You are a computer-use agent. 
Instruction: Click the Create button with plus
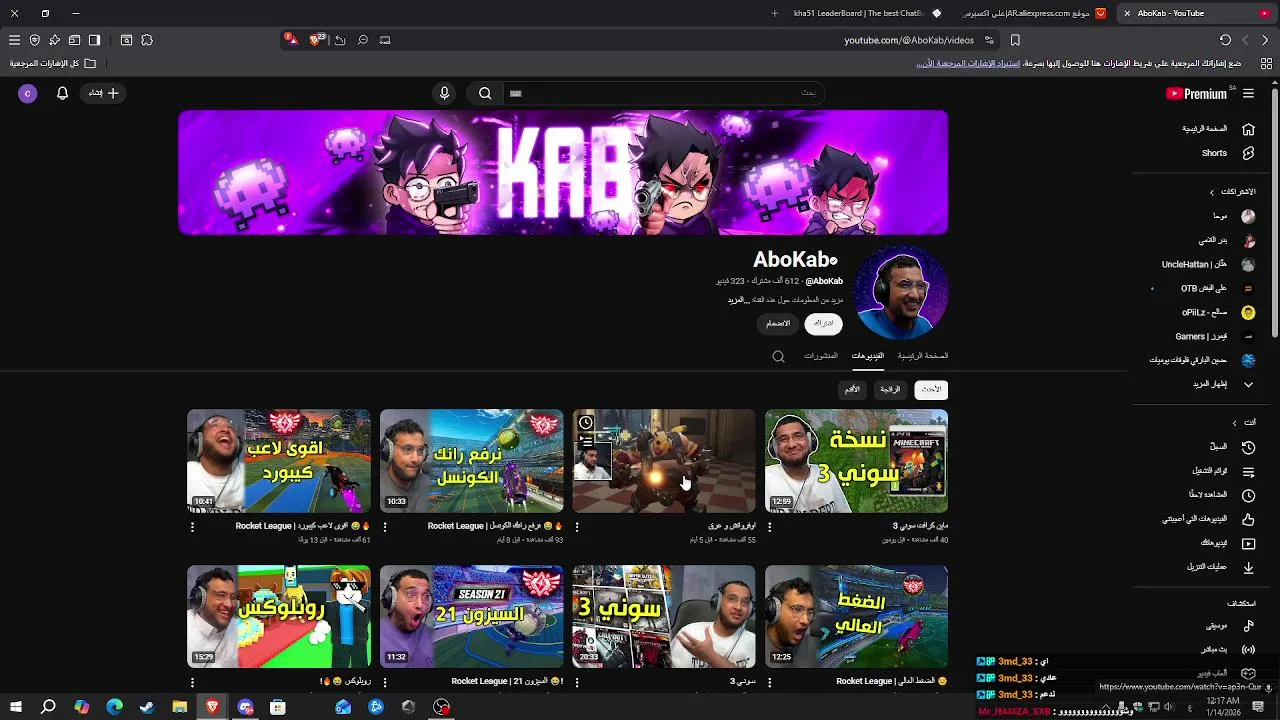(103, 93)
